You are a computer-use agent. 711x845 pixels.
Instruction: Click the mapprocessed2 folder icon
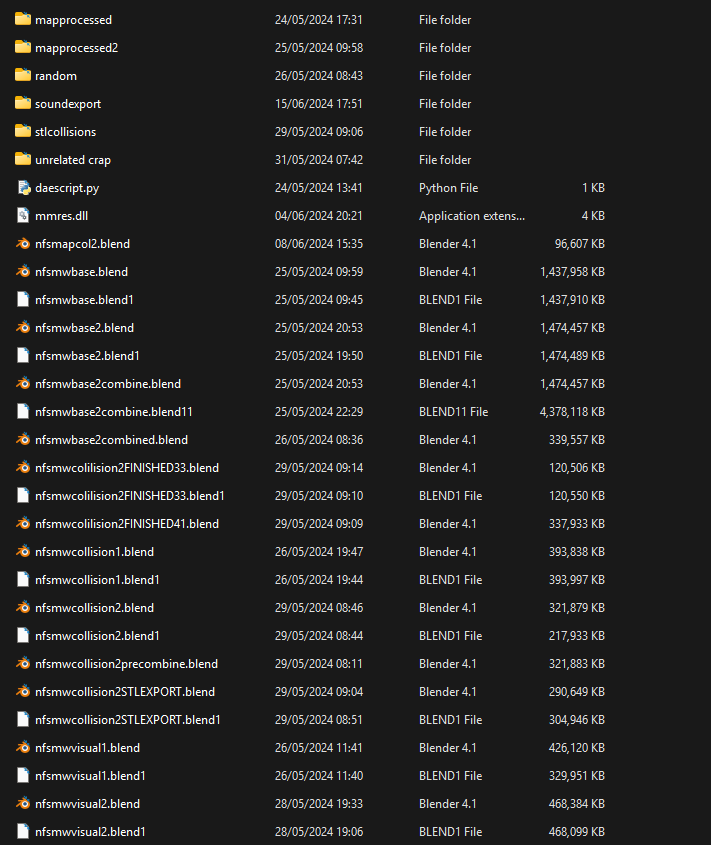coord(23,47)
